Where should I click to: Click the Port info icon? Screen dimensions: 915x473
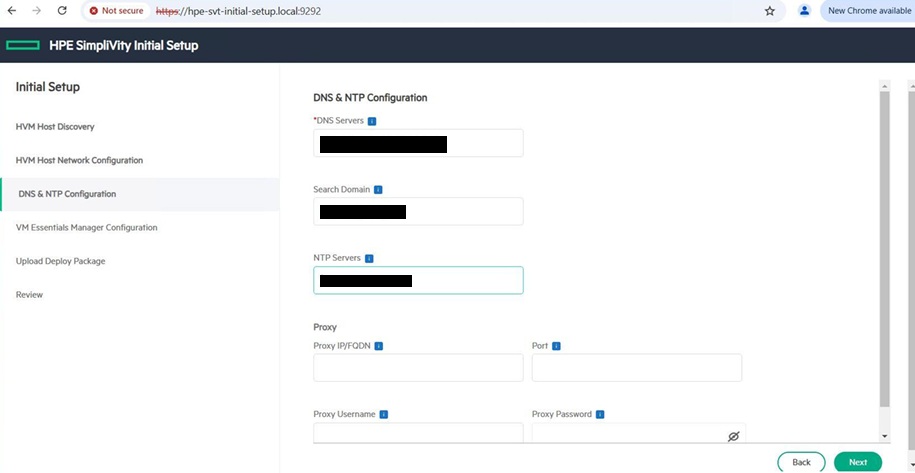click(556, 346)
